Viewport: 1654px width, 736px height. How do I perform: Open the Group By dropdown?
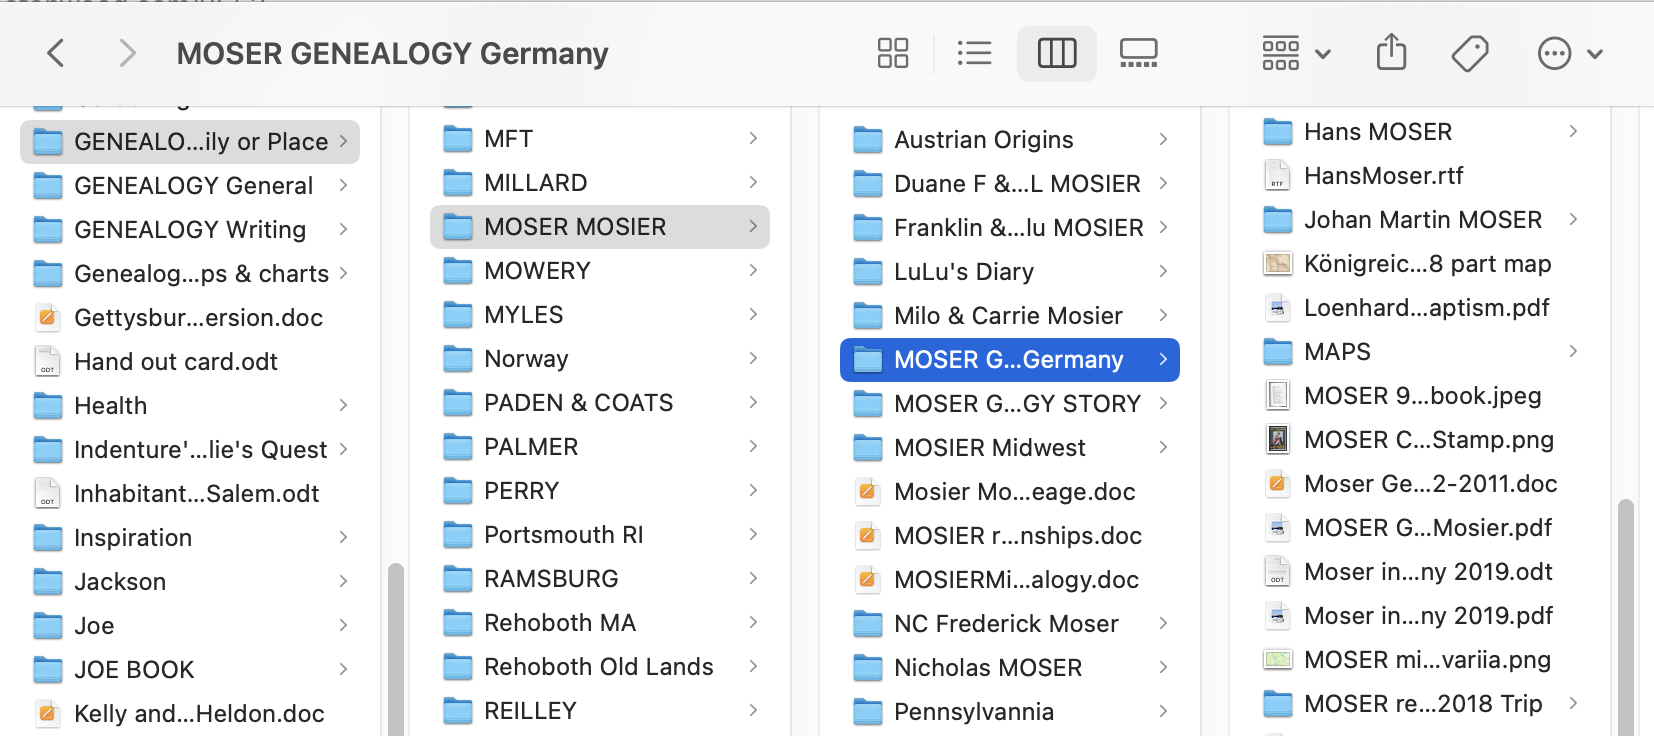[x=1295, y=53]
